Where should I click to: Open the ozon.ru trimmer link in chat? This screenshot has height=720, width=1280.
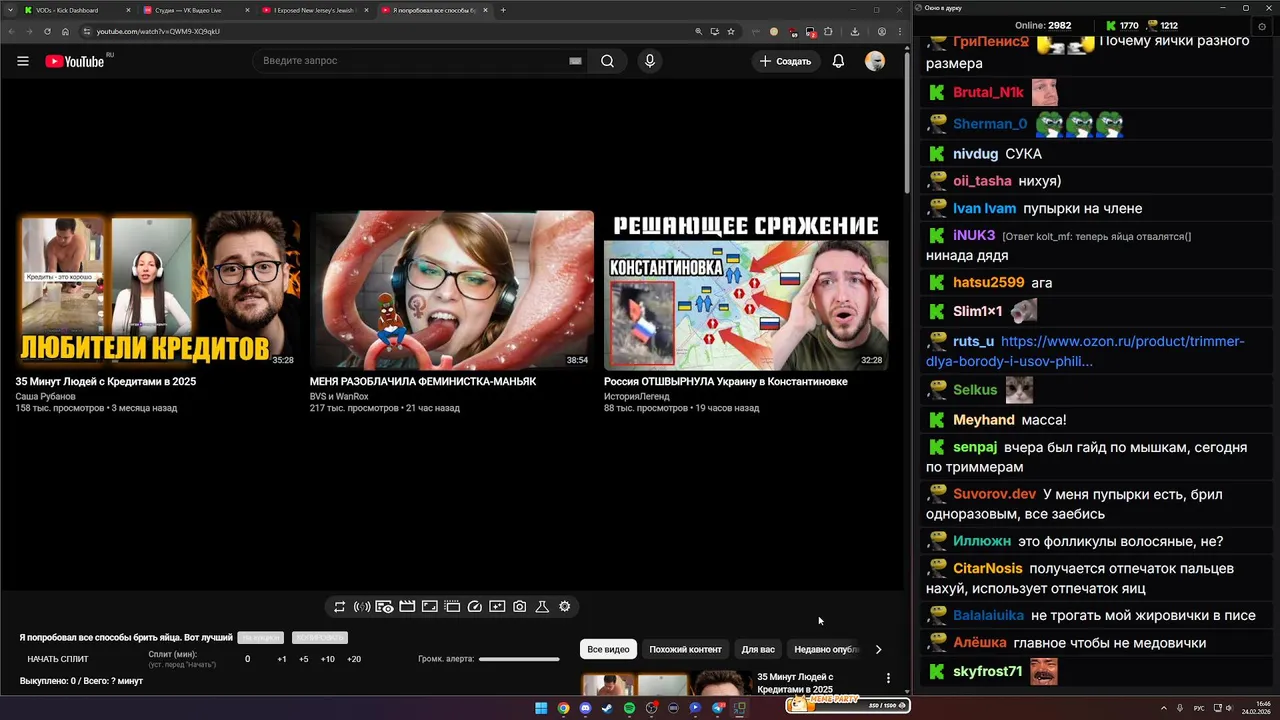[1085, 351]
